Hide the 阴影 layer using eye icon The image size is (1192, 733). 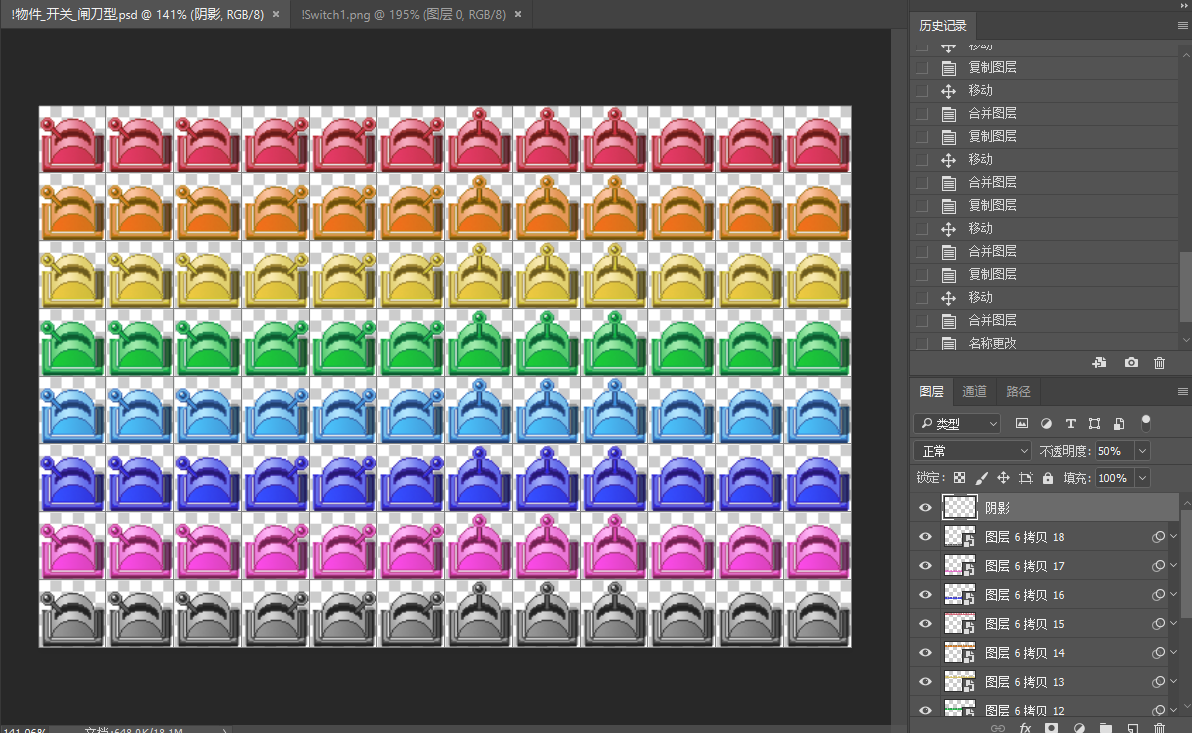(925, 508)
